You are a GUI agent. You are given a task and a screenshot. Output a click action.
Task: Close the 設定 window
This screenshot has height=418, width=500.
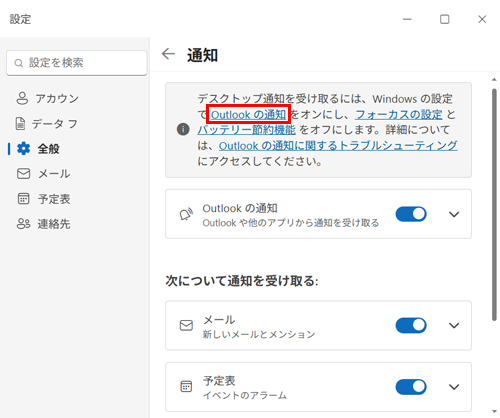click(x=482, y=19)
